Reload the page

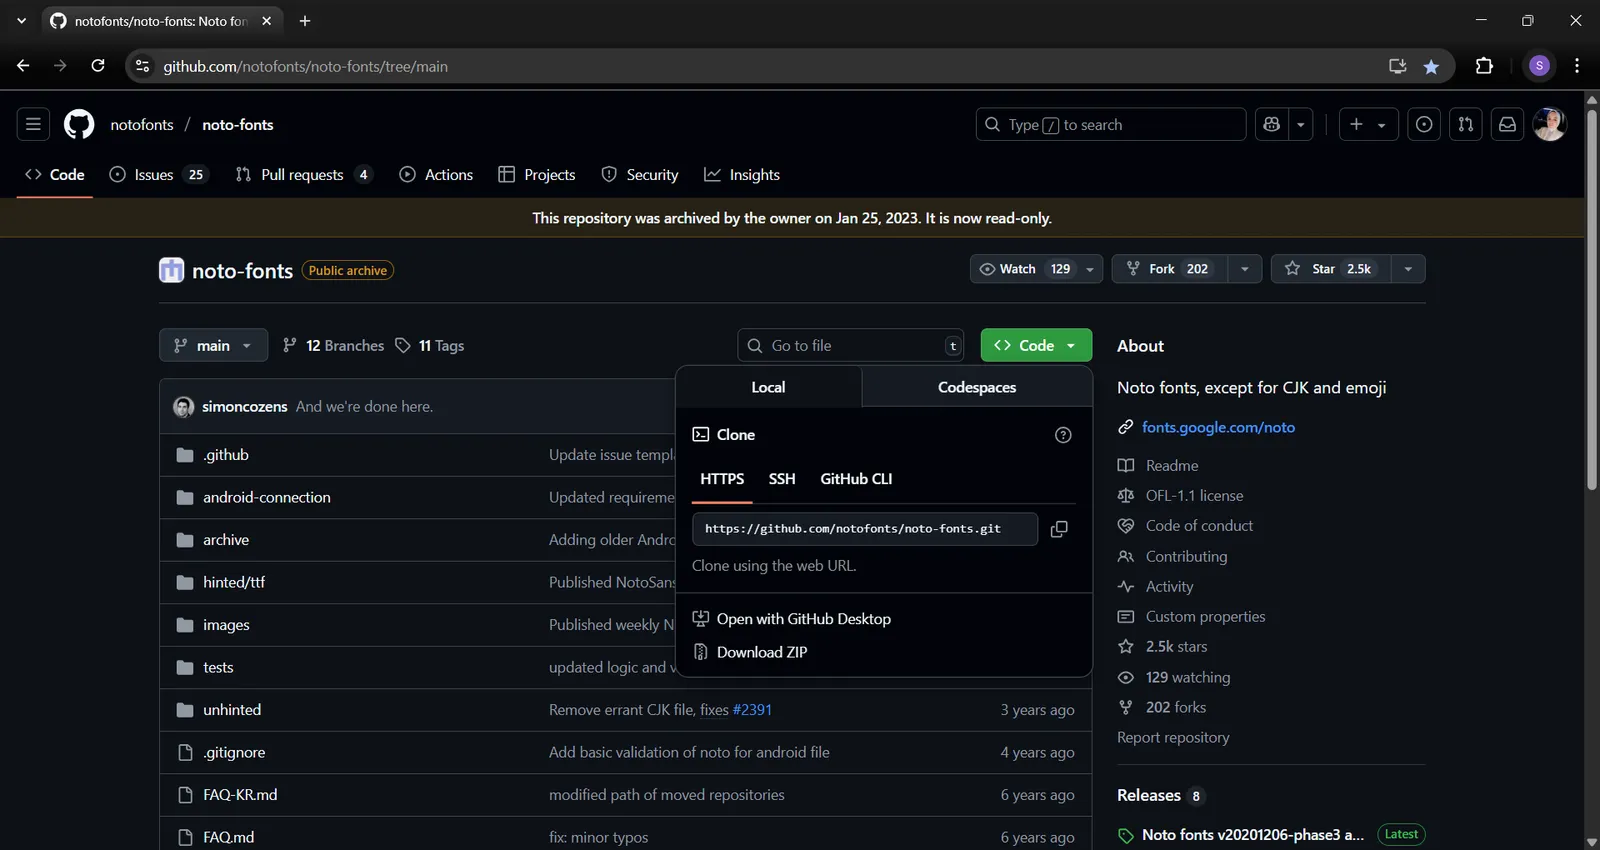98,66
